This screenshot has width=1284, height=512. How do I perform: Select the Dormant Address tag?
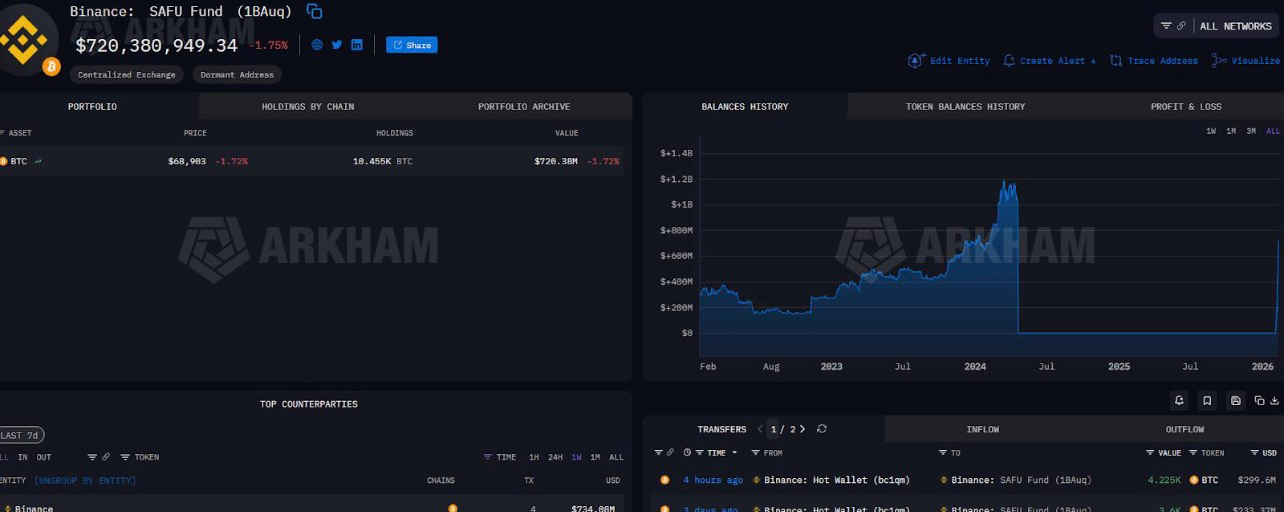point(237,75)
